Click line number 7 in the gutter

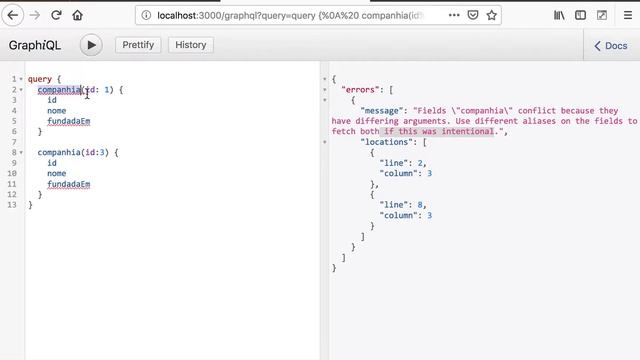point(14,142)
